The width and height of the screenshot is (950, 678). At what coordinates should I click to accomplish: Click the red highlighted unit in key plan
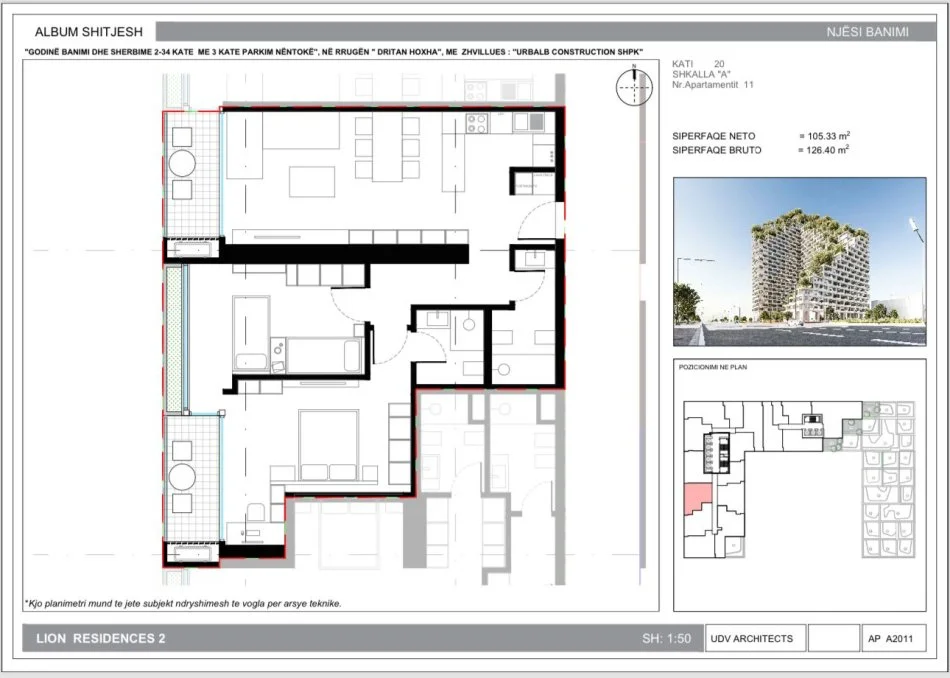click(697, 497)
